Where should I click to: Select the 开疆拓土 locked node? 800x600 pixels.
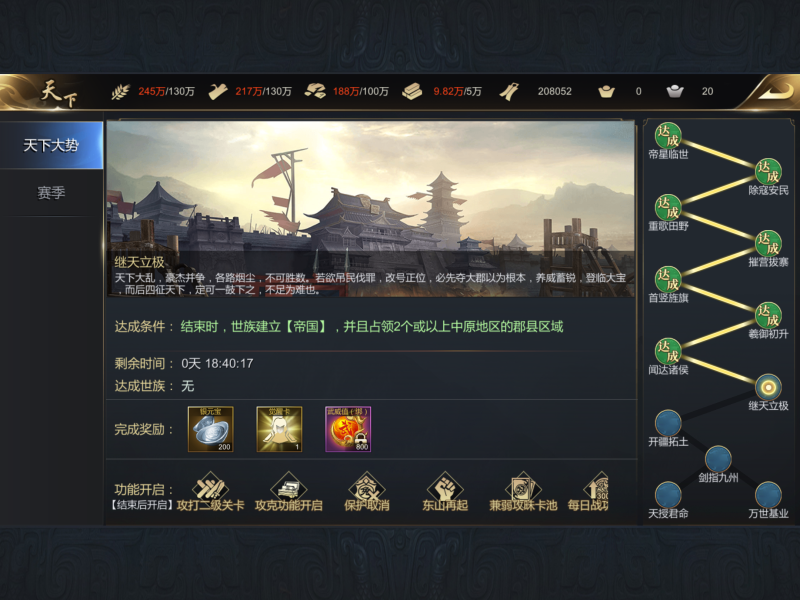click(x=668, y=423)
